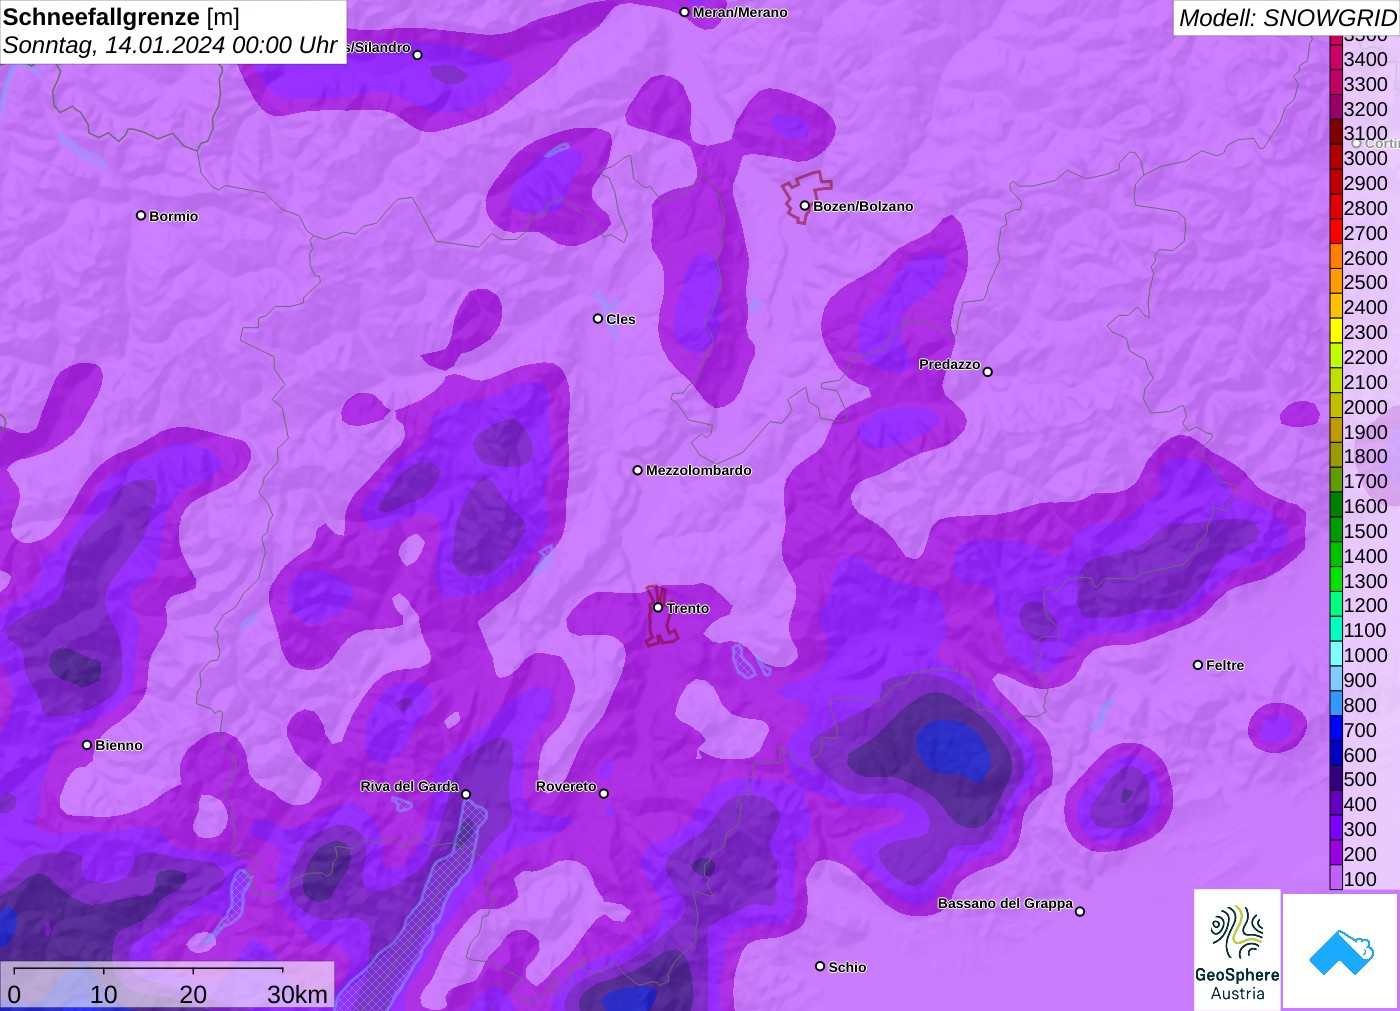The height and width of the screenshot is (1011, 1400).
Task: Click the Modell: SNOWGRID label
Action: click(1287, 18)
